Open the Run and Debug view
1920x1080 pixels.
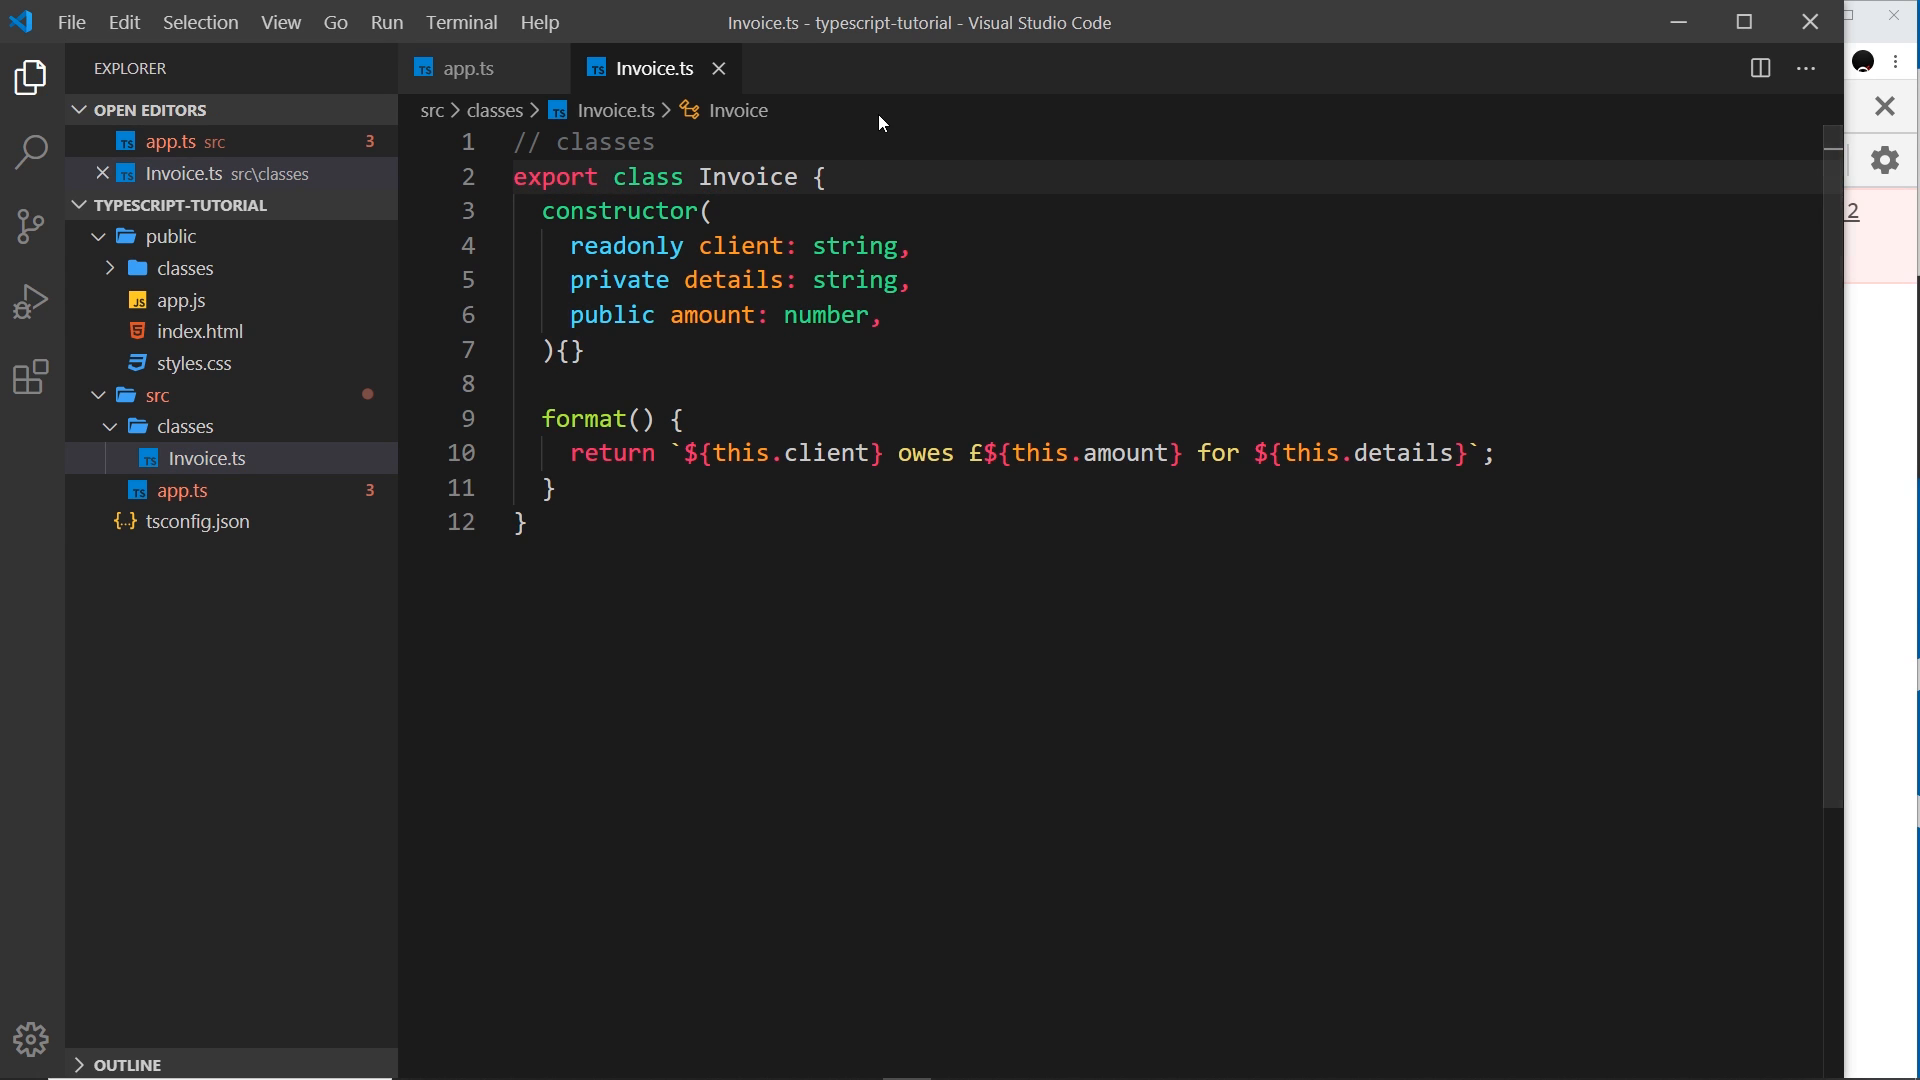coord(31,301)
